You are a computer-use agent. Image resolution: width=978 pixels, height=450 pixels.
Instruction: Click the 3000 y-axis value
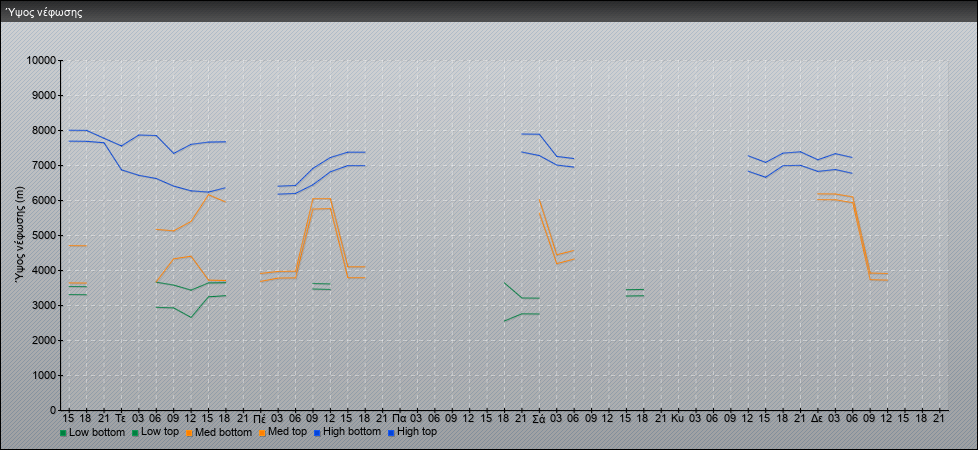pos(44,306)
